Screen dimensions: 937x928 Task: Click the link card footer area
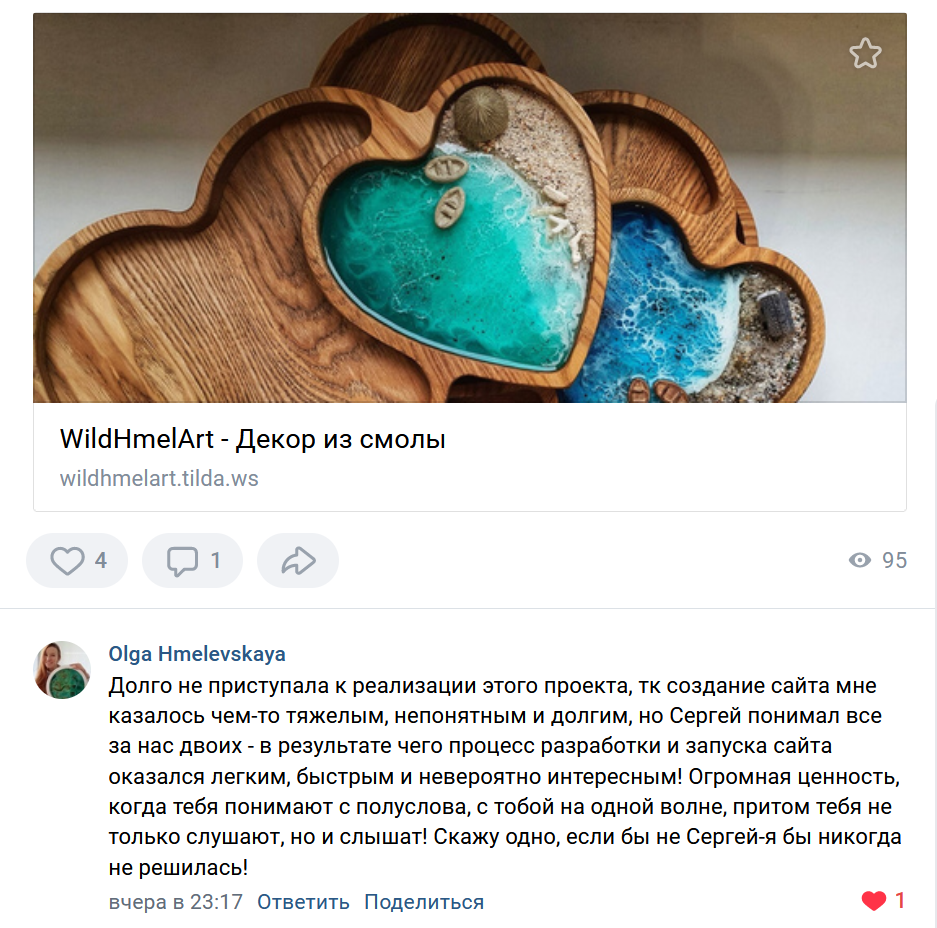(x=470, y=457)
